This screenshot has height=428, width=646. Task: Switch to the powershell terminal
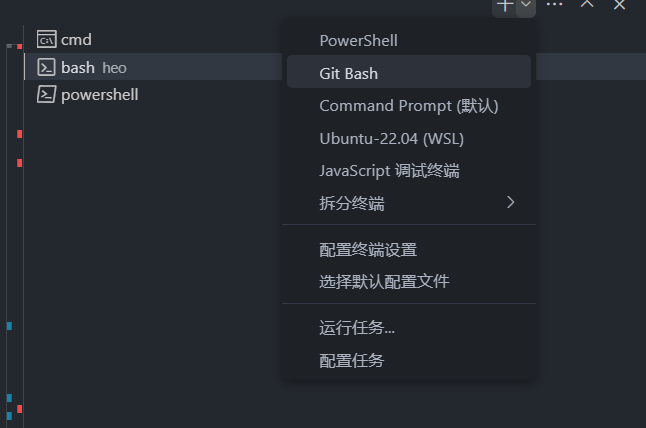point(99,94)
